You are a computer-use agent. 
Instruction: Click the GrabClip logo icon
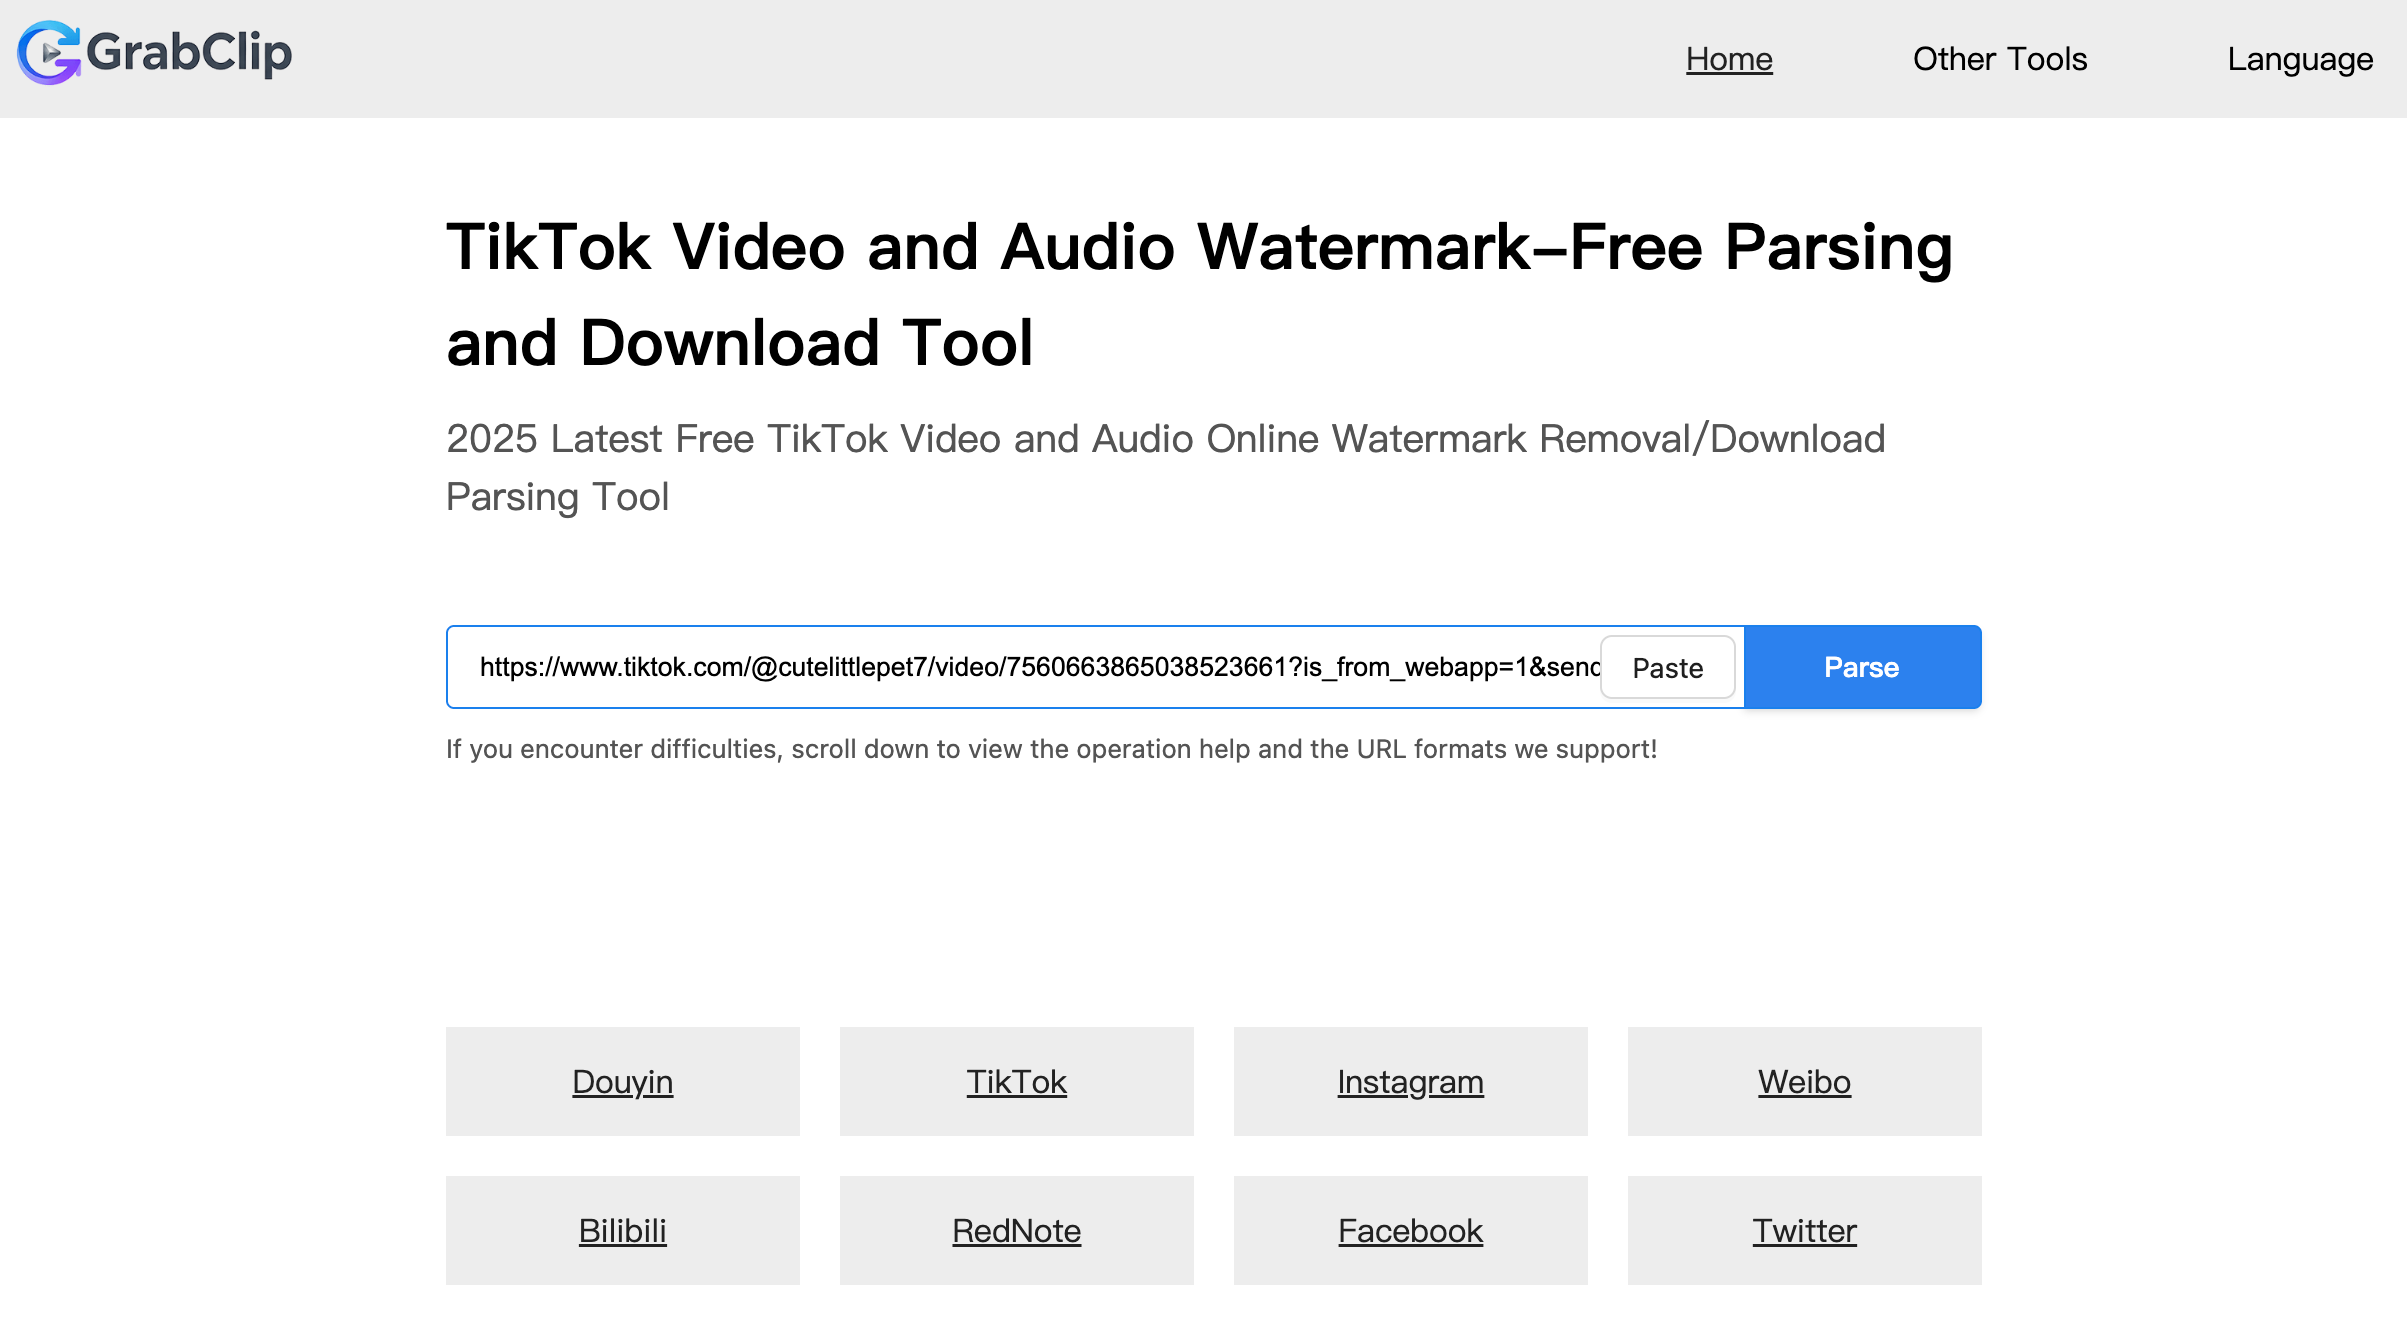(48, 53)
